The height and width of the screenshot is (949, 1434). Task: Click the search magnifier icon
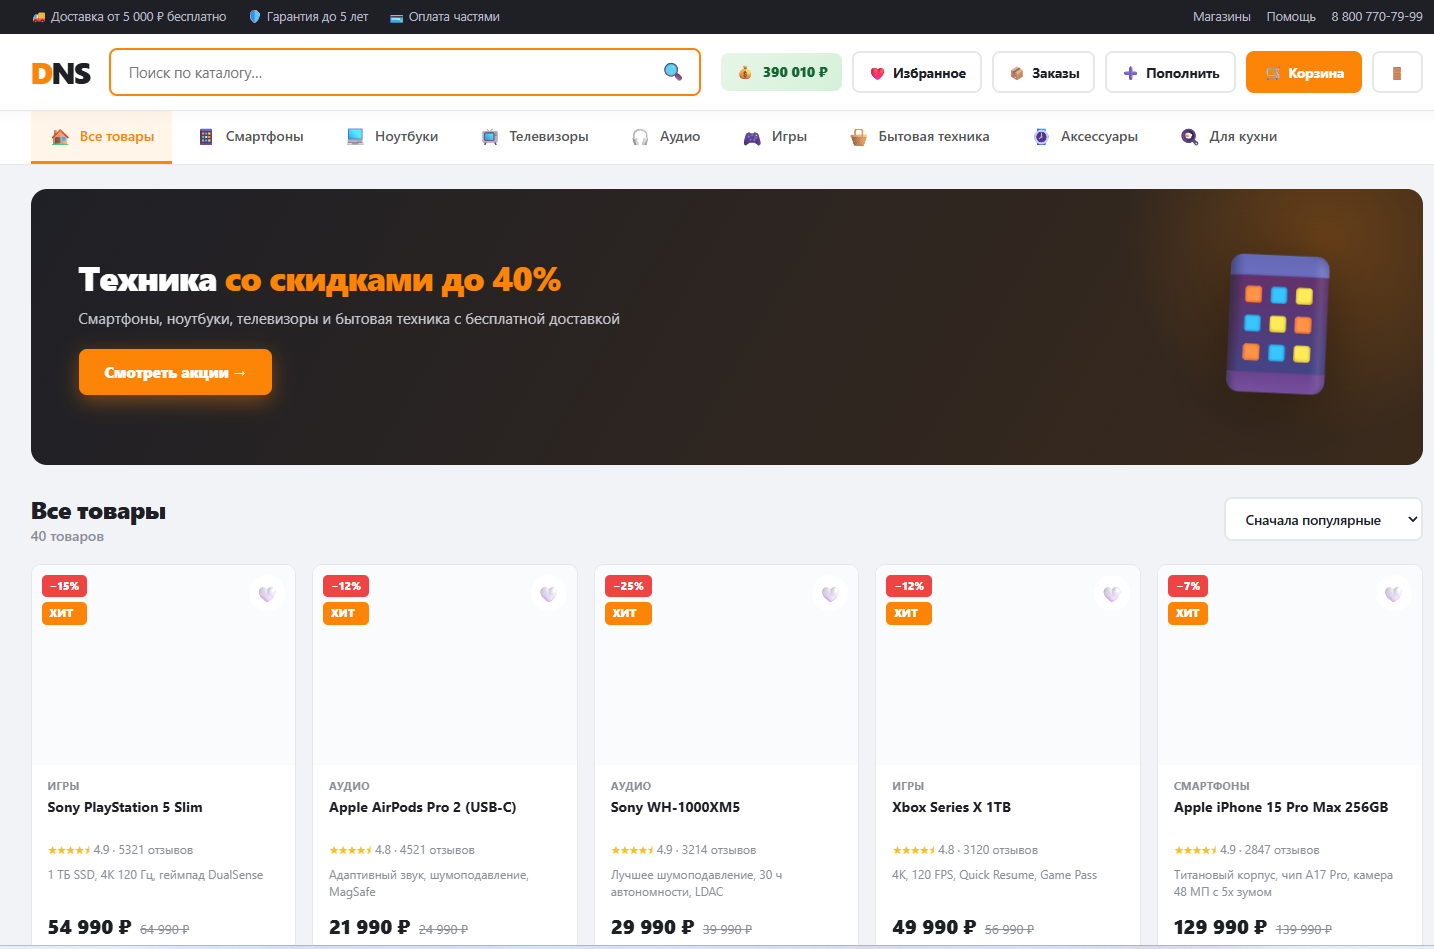click(673, 72)
